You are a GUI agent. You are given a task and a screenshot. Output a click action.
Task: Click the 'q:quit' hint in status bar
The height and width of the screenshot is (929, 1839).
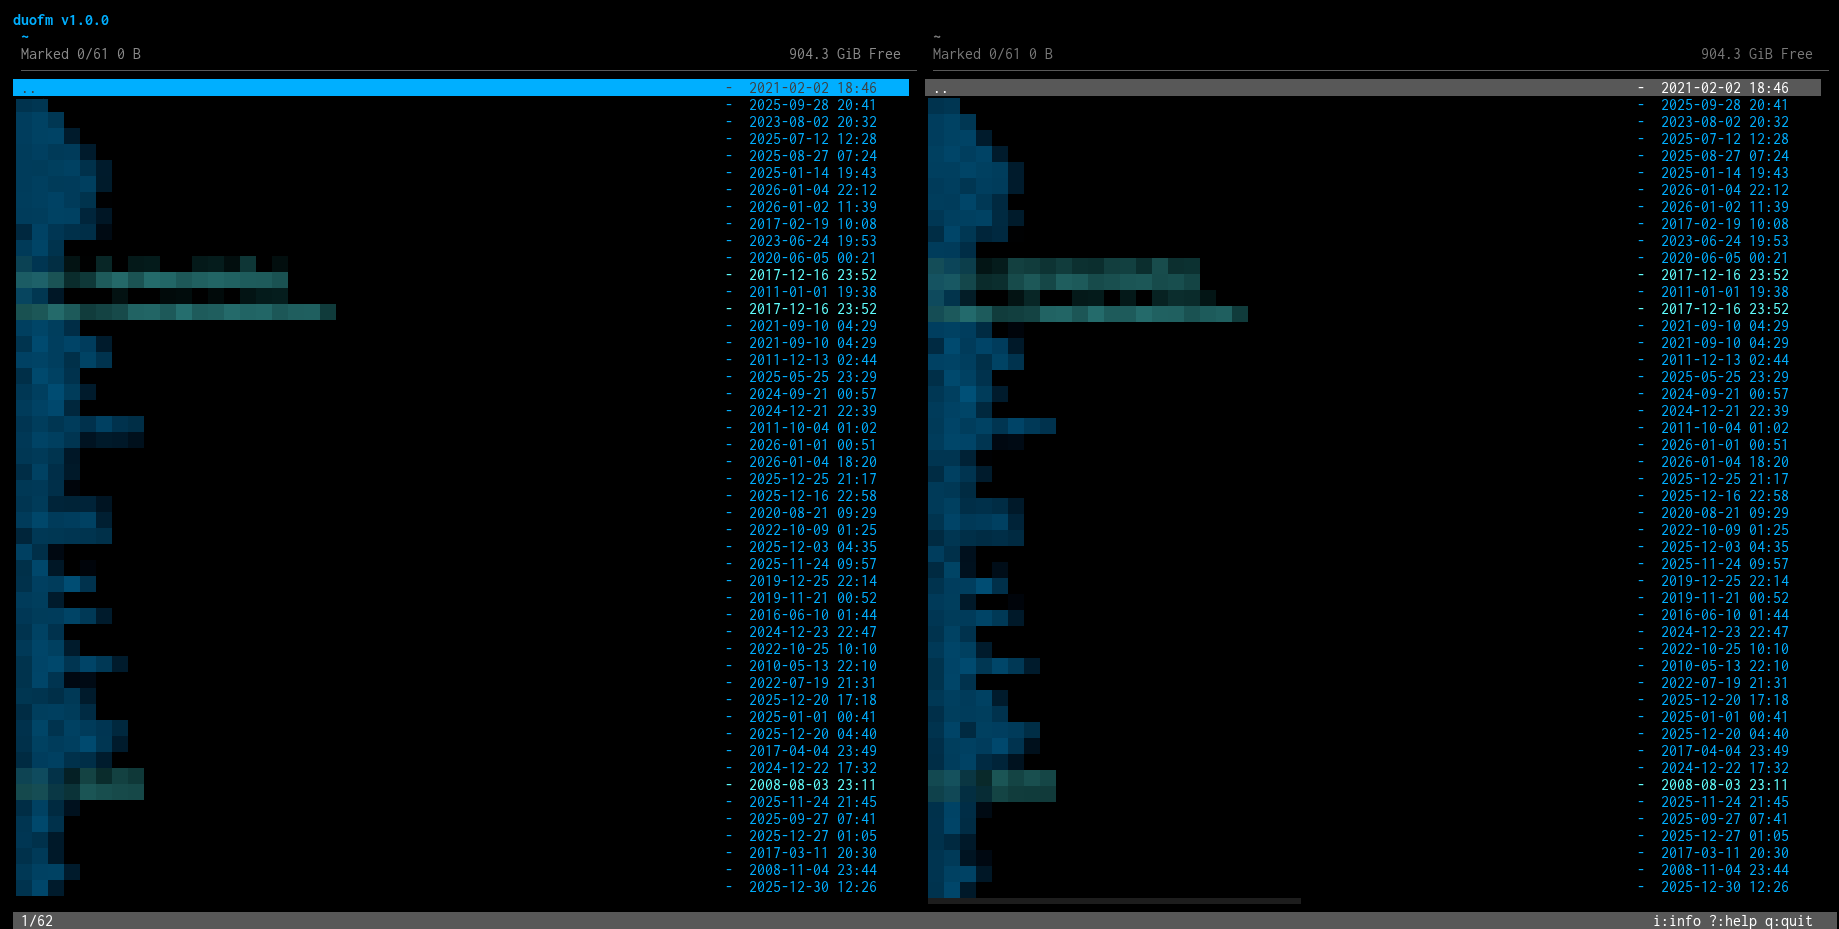[1789, 921]
